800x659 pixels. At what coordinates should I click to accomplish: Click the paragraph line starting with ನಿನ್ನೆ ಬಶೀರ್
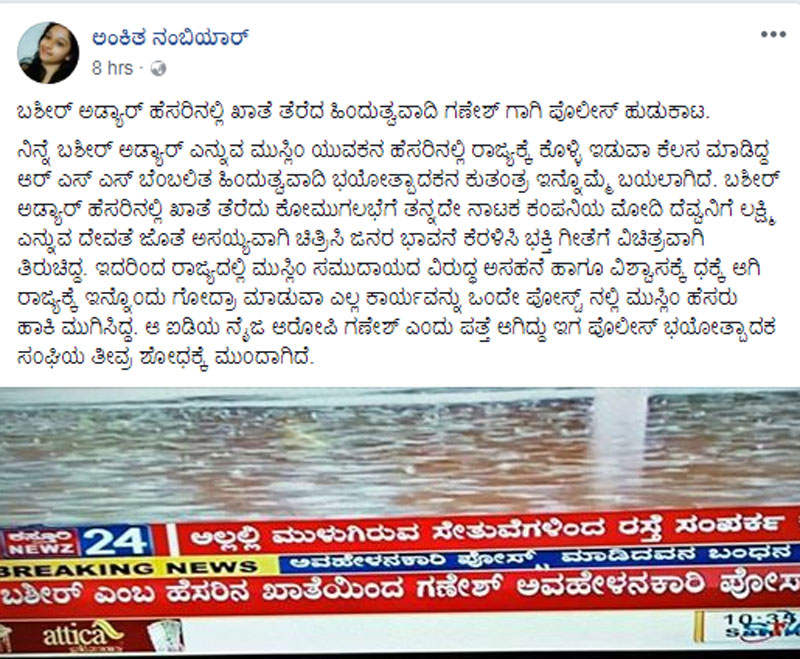click(393, 151)
